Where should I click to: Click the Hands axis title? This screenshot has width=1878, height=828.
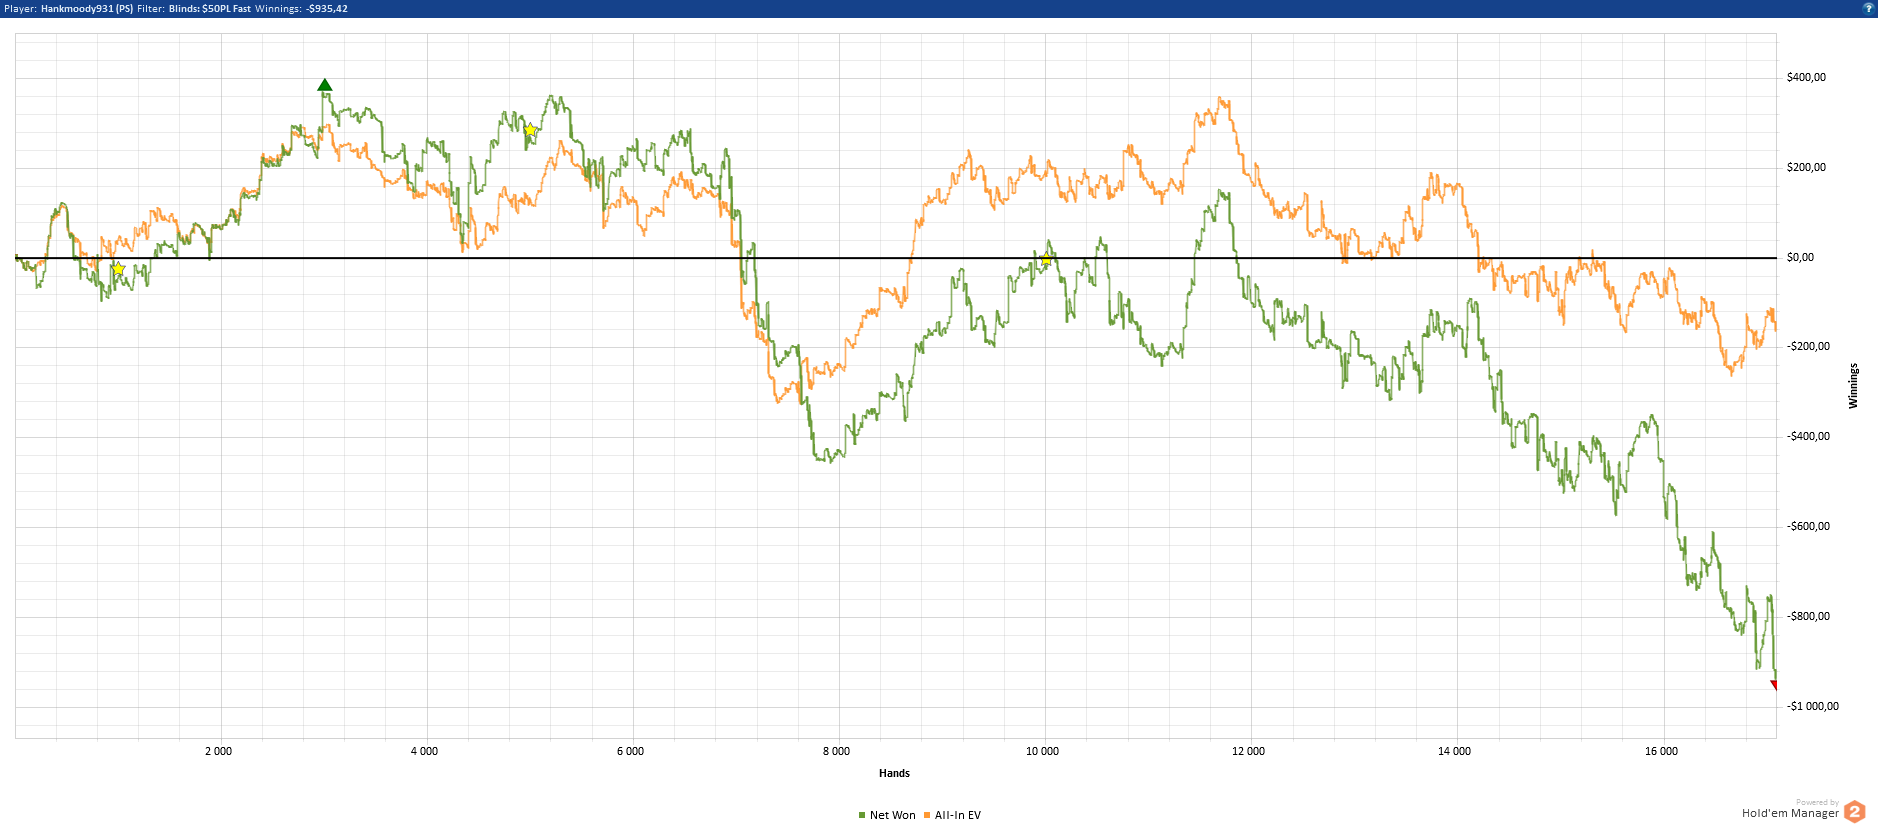tap(894, 773)
